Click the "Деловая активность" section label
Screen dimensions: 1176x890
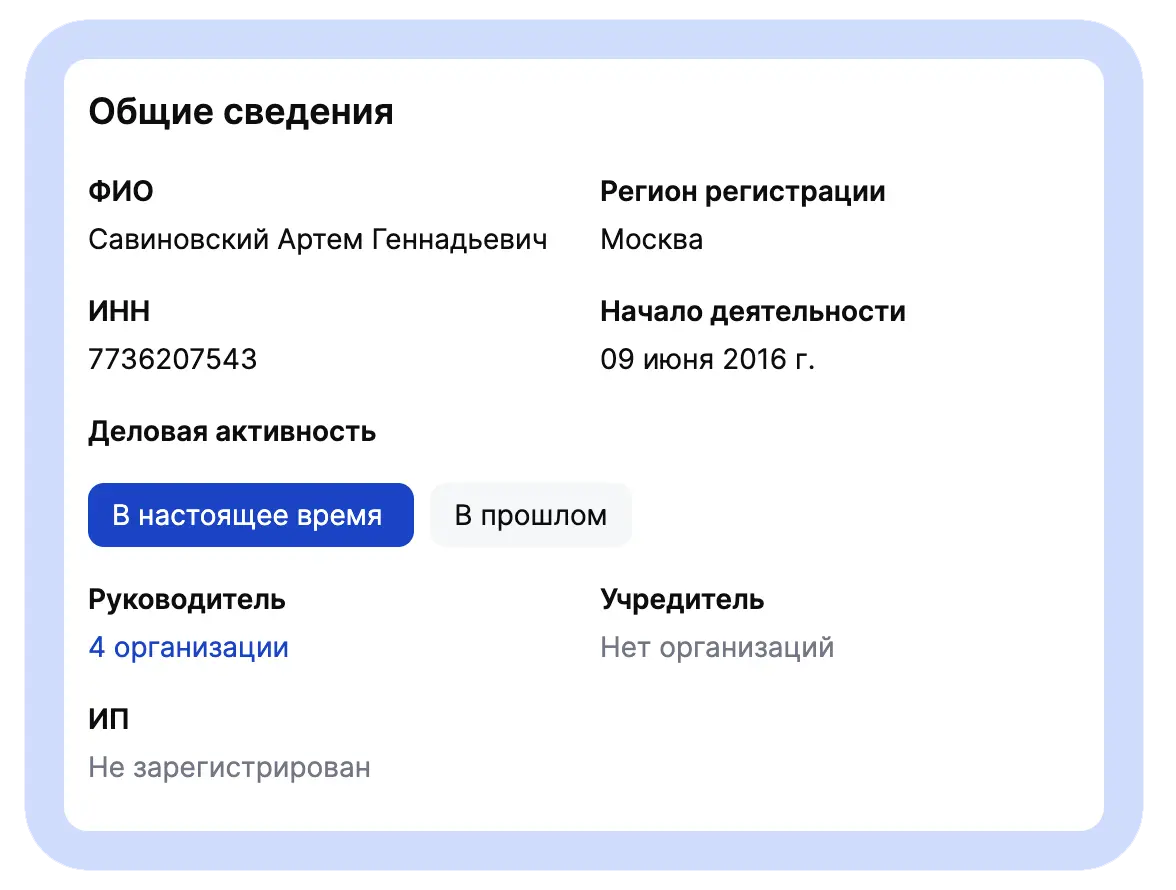232,432
